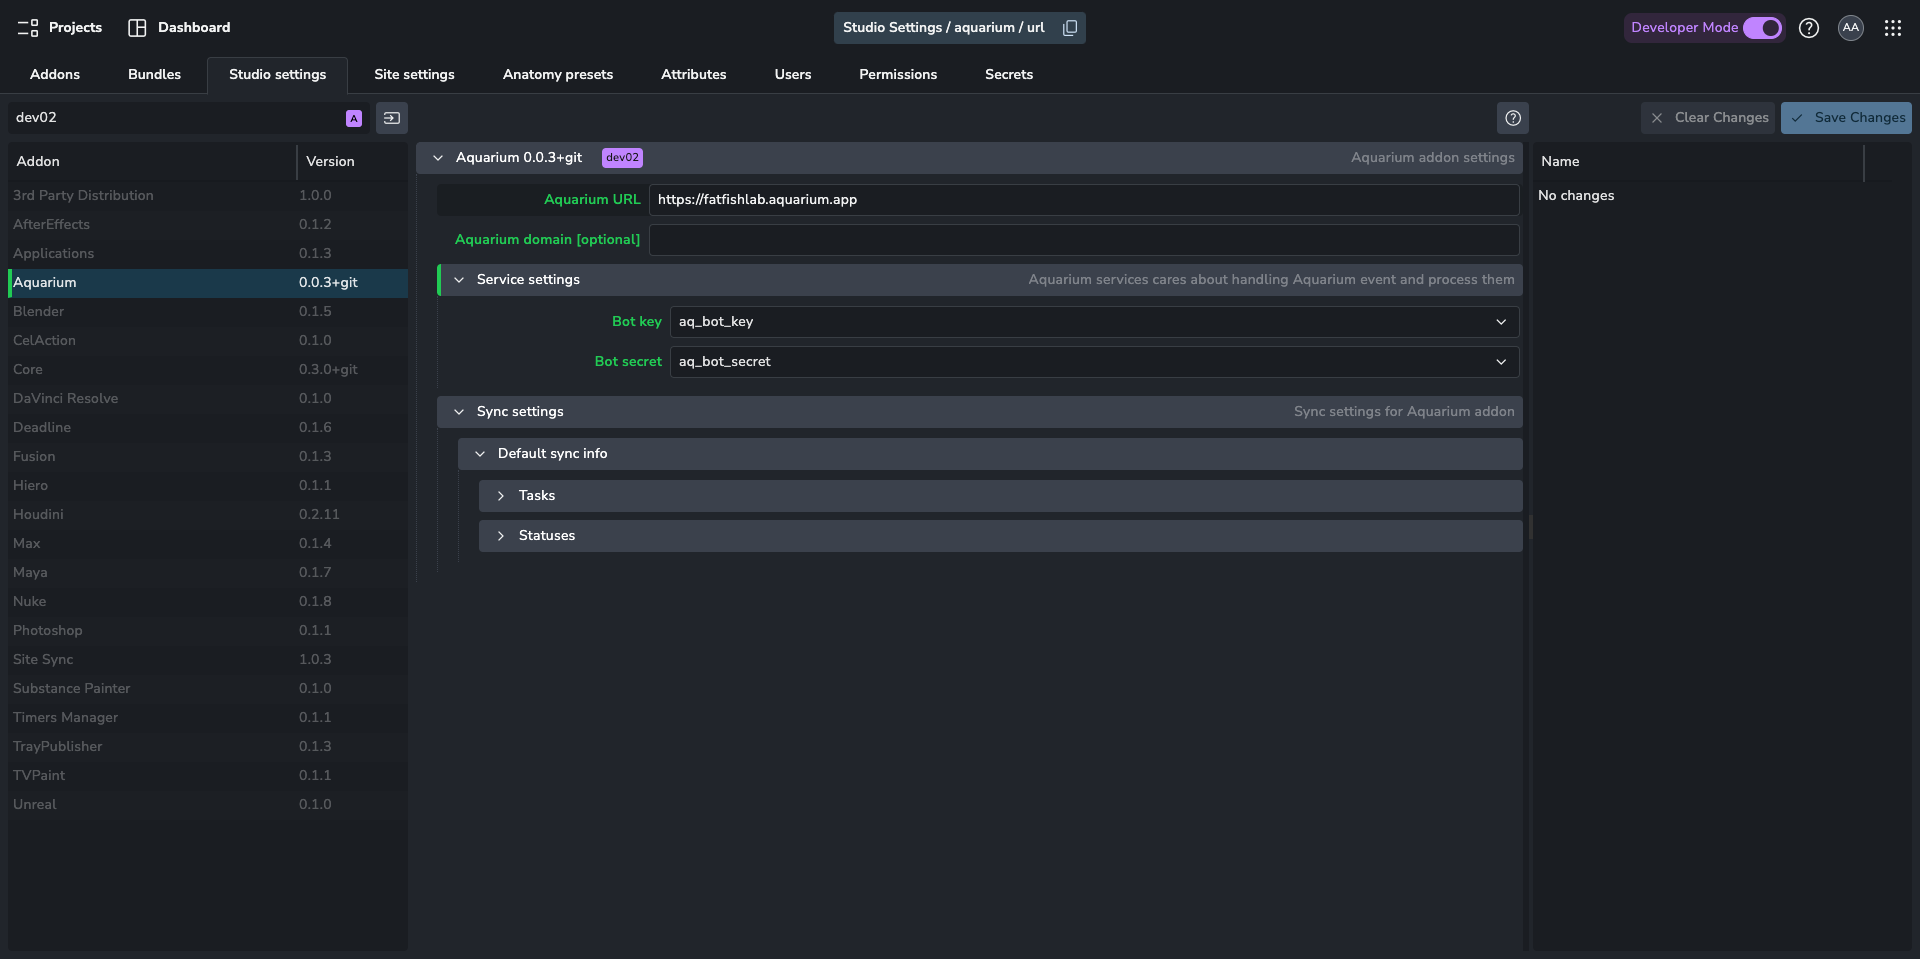The width and height of the screenshot is (1920, 959).
Task: Open the Bot secret dropdown
Action: pos(1094,362)
